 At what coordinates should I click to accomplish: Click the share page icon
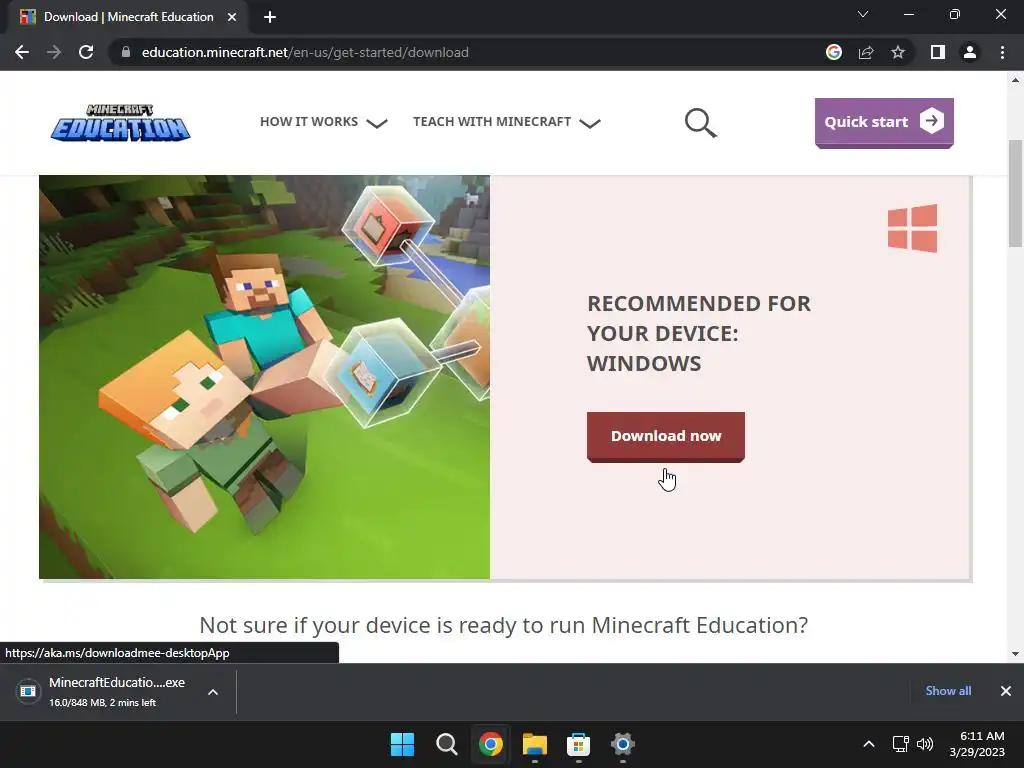click(866, 52)
